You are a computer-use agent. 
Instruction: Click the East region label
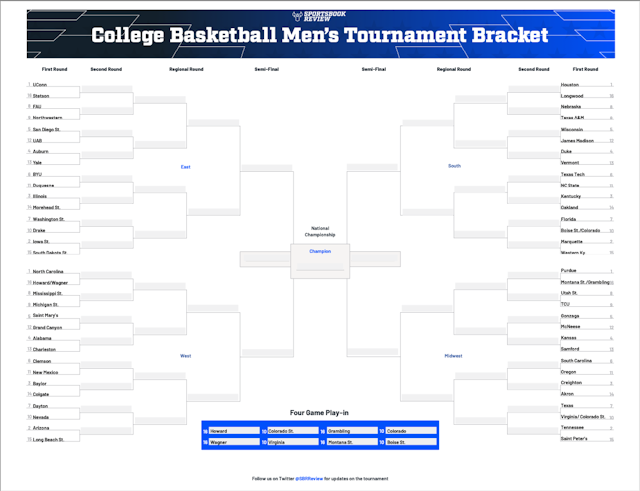pyautogui.click(x=186, y=166)
